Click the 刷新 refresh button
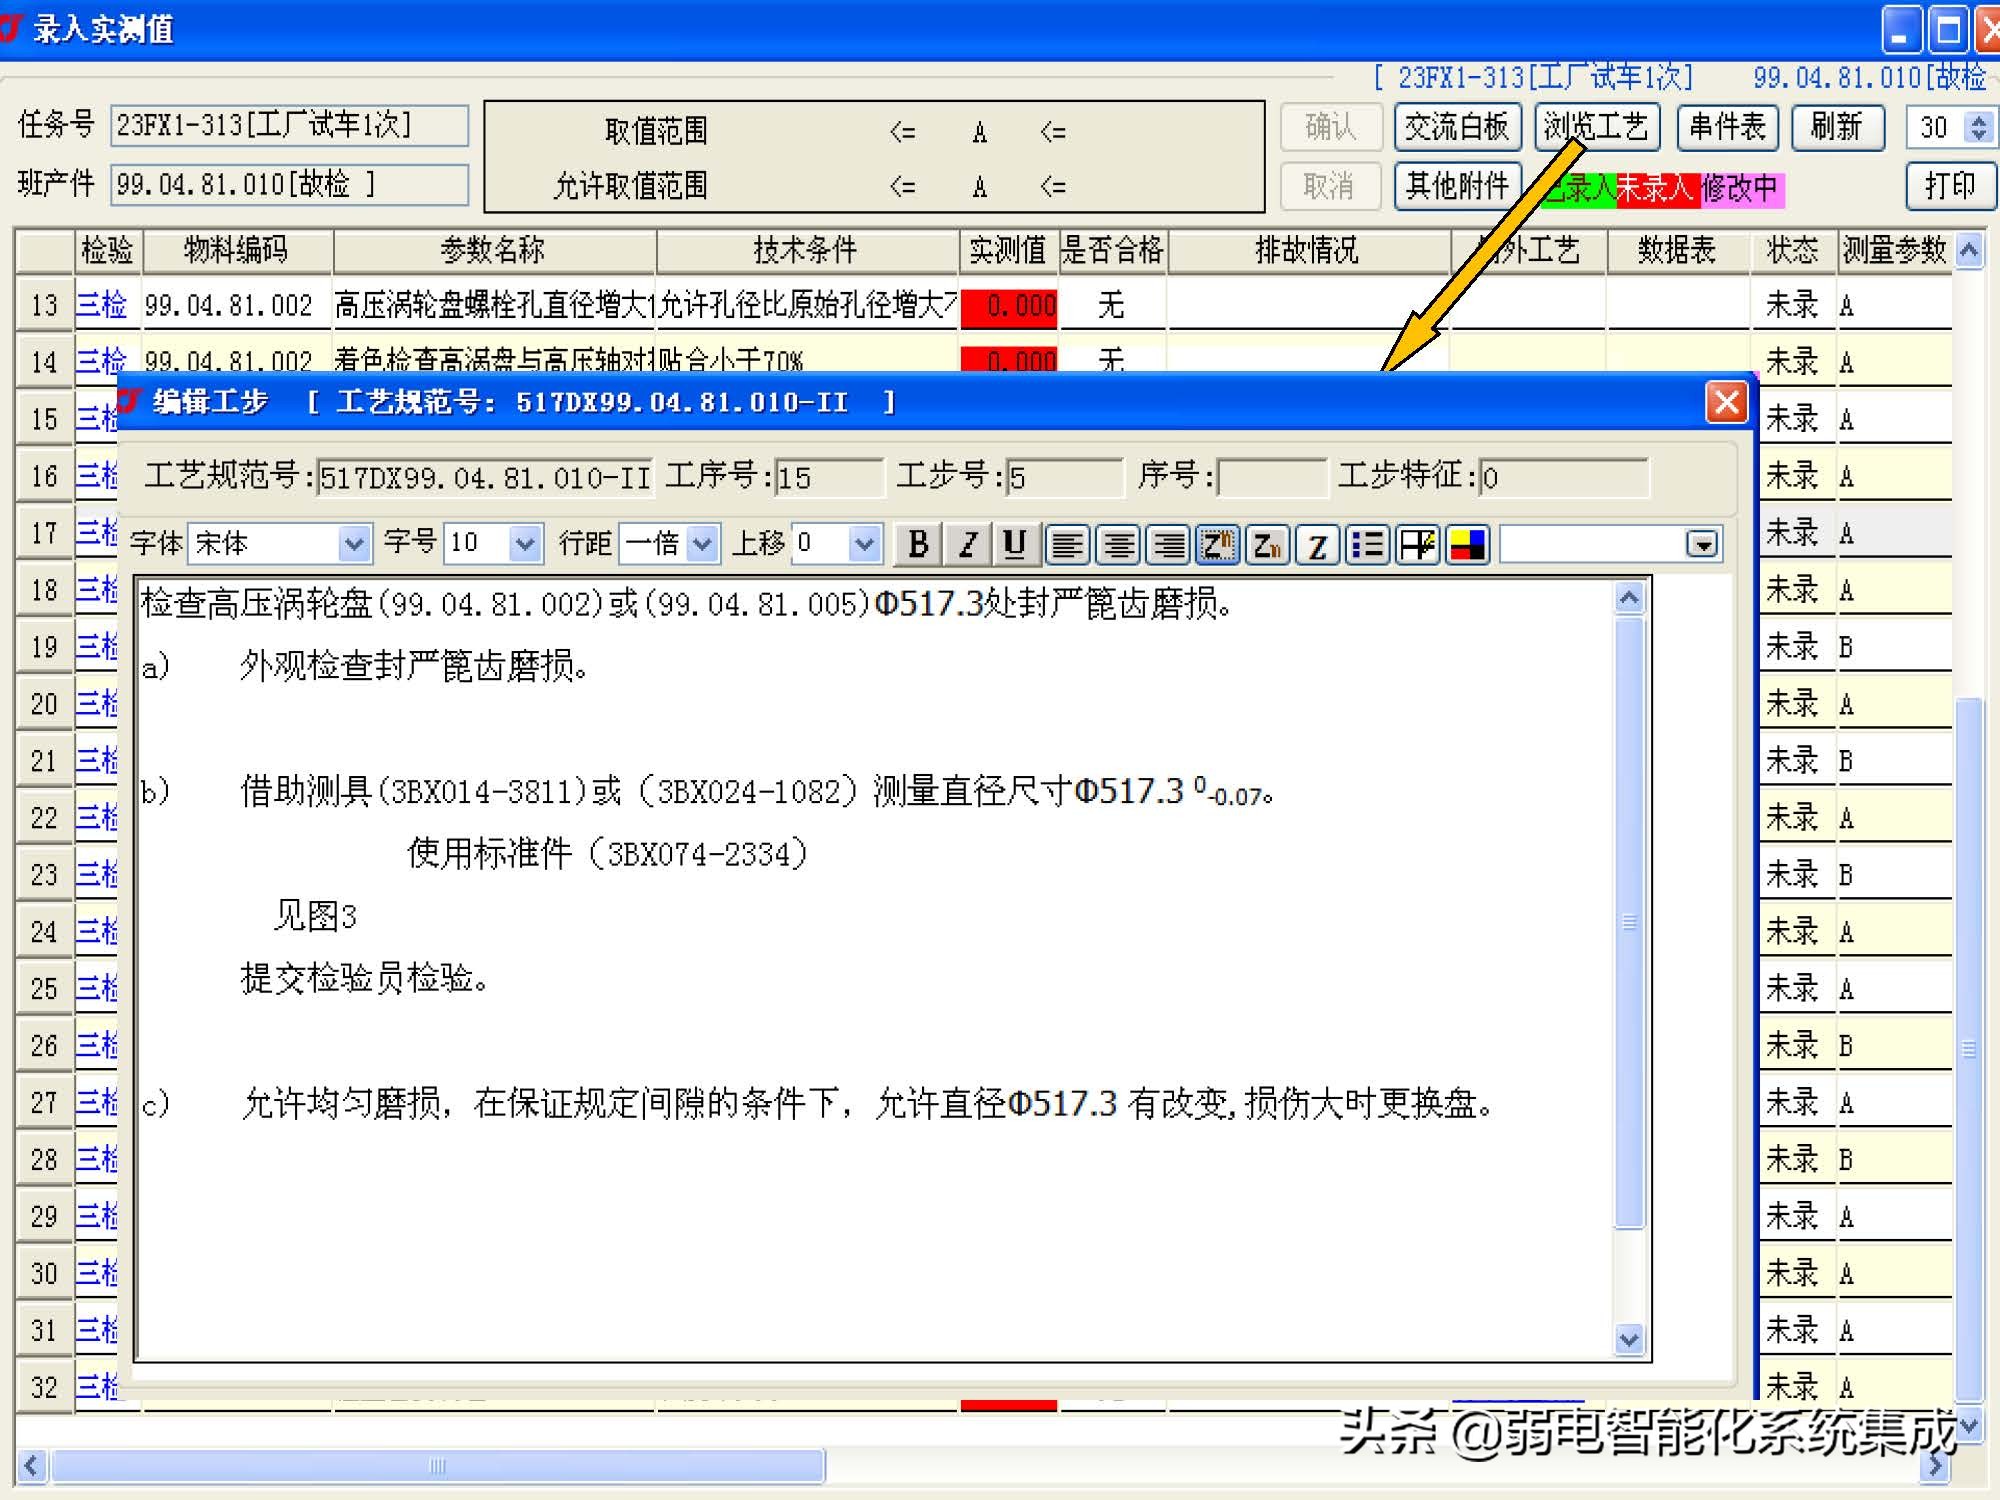This screenshot has width=2000, height=1500. tap(1837, 127)
